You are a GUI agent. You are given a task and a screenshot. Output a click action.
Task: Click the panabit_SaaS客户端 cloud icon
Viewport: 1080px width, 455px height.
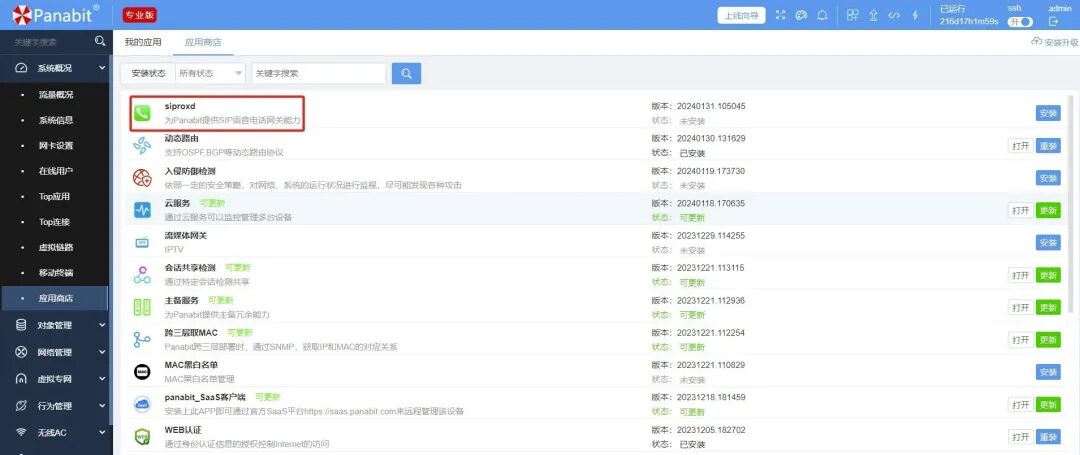click(142, 405)
